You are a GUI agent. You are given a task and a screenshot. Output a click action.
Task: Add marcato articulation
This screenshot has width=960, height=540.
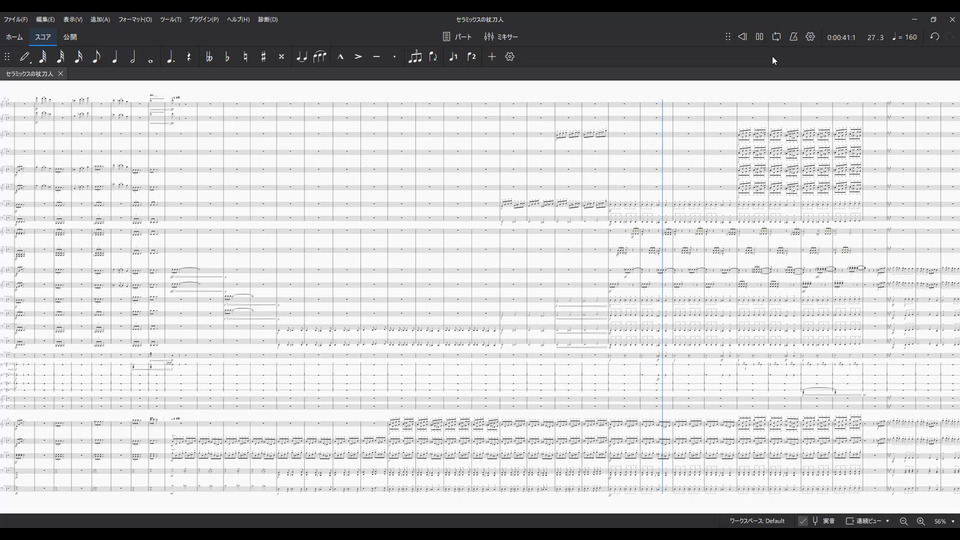[x=340, y=57]
